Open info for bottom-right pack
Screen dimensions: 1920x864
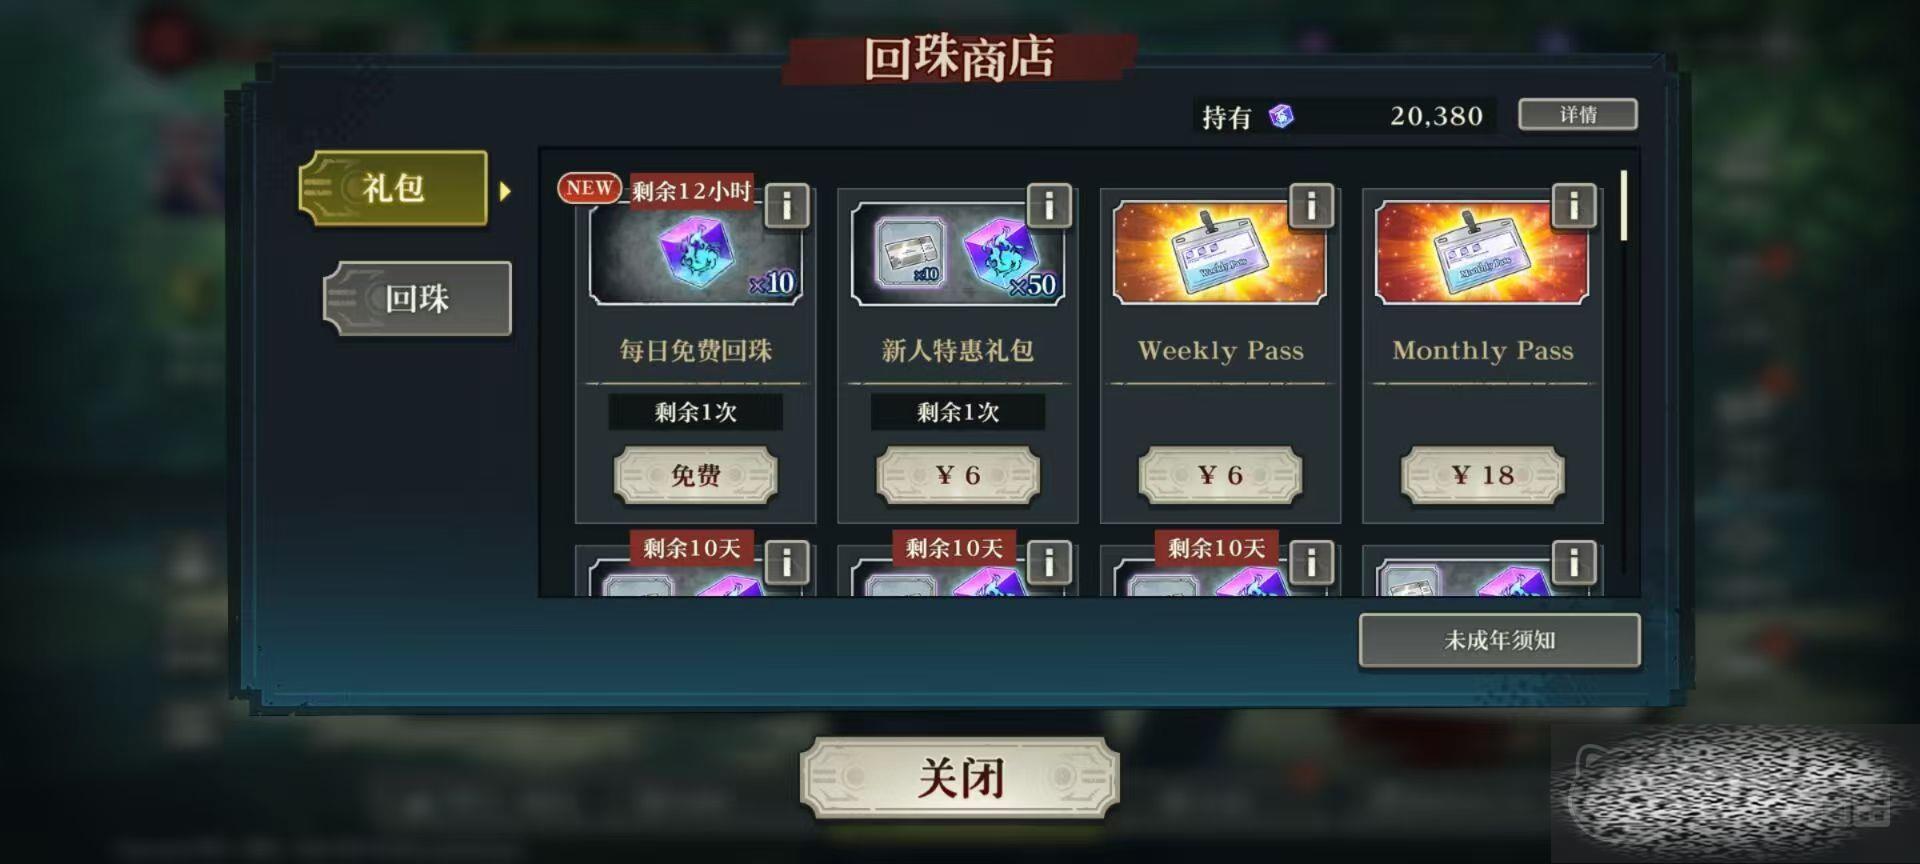[x=1573, y=563]
